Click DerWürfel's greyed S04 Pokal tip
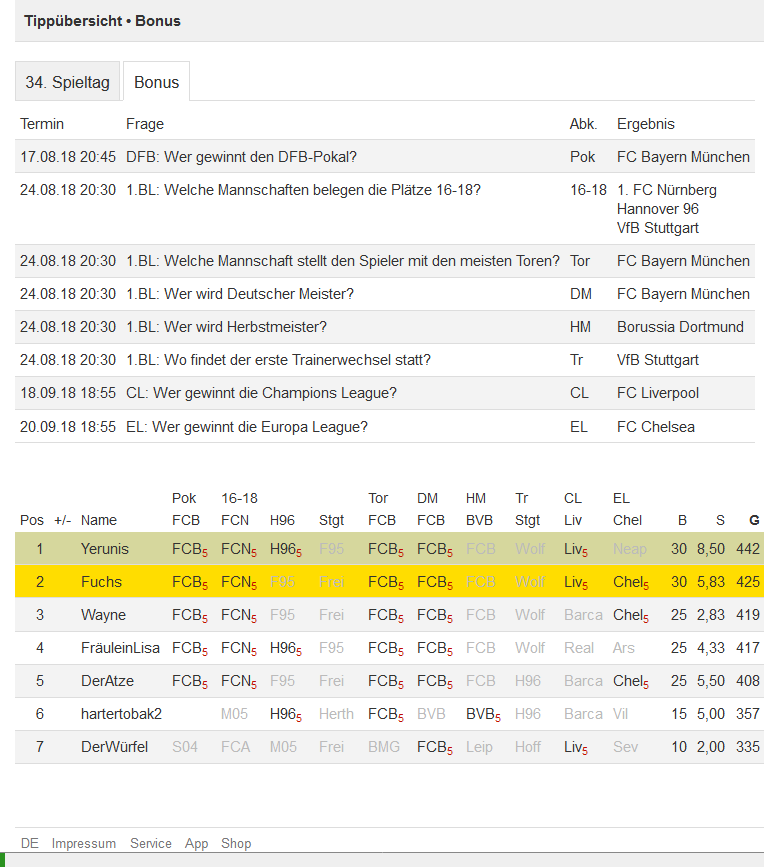The image size is (764, 867). coord(185,747)
